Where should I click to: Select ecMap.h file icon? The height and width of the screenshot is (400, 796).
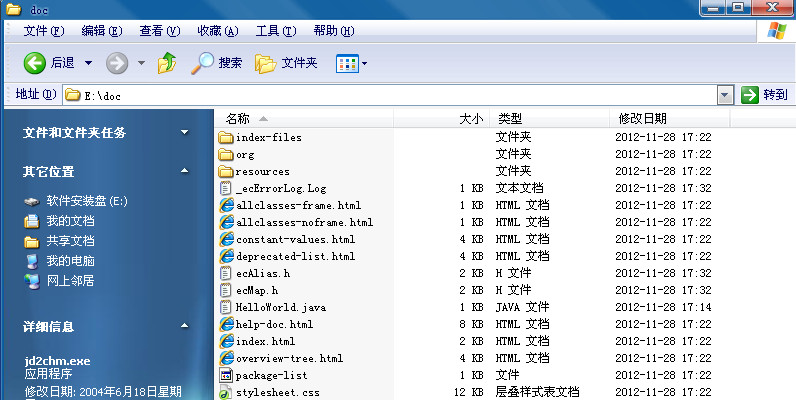click(x=225, y=290)
